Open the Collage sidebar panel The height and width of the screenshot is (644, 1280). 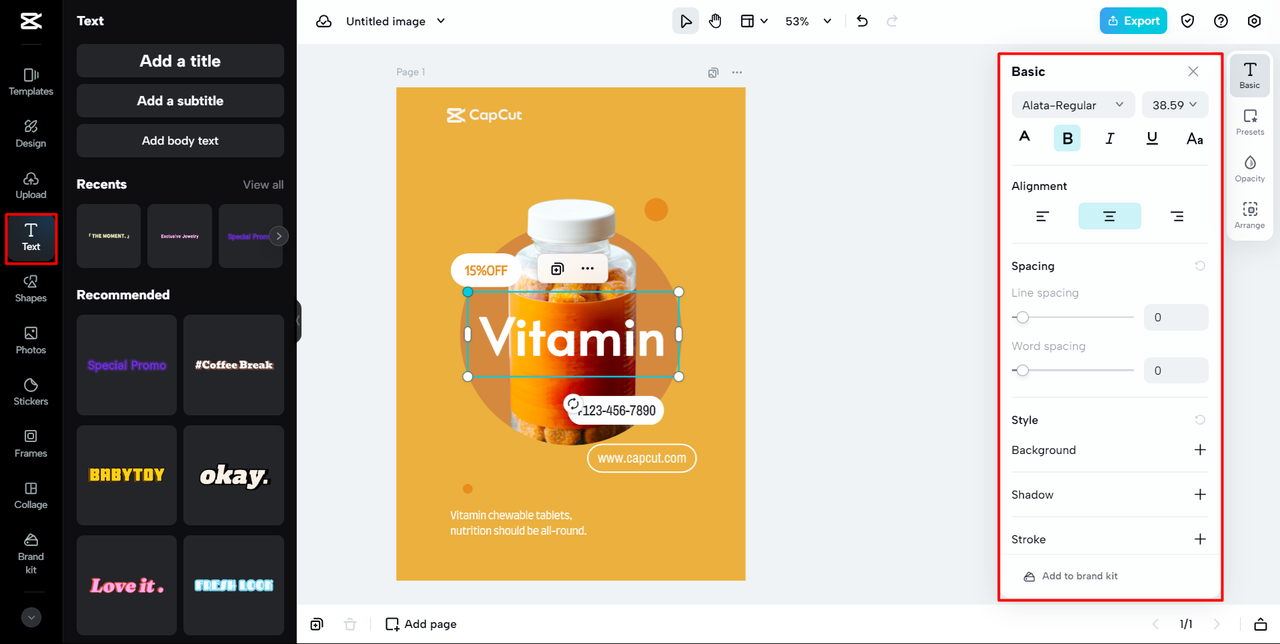click(x=31, y=496)
